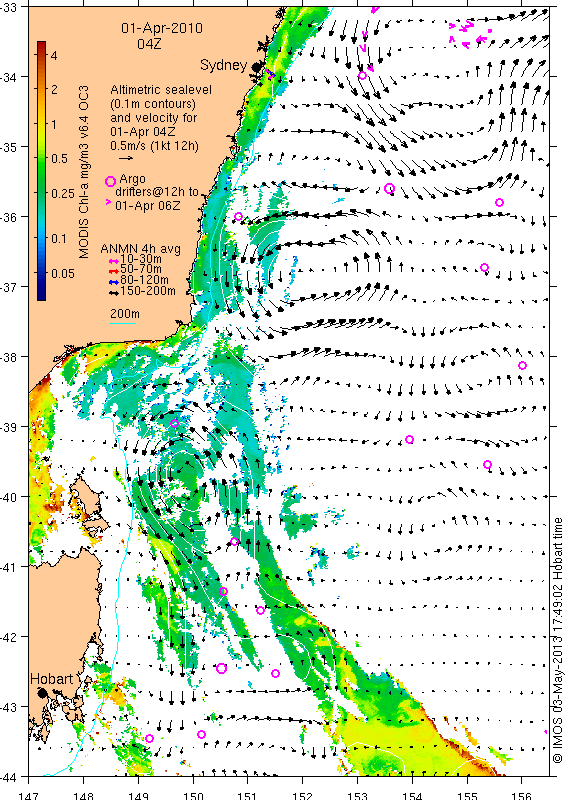
Task: Click the cyan 200m isobath legend line
Action: pos(123,323)
